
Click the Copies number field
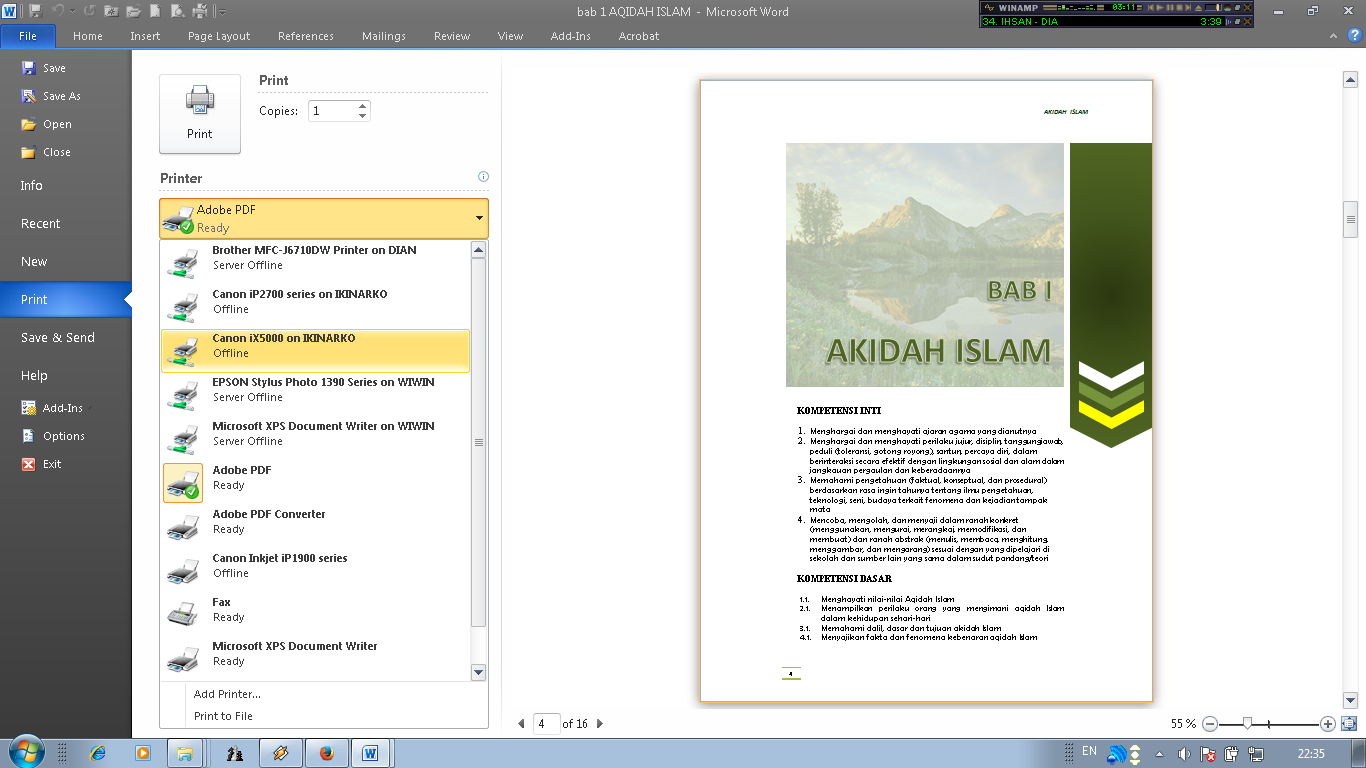click(331, 111)
